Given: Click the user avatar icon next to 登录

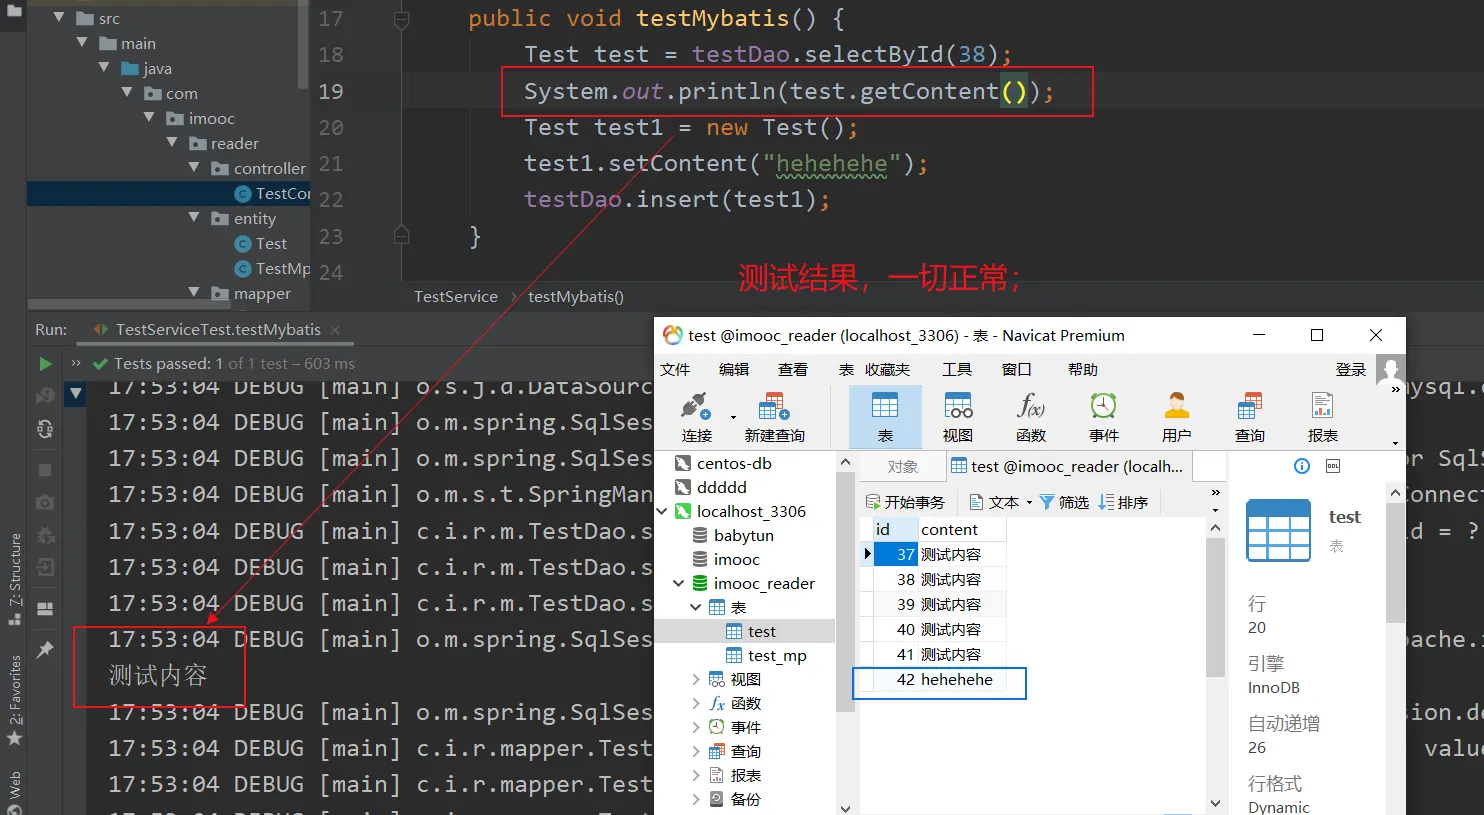Looking at the screenshot, I should click(x=1390, y=369).
